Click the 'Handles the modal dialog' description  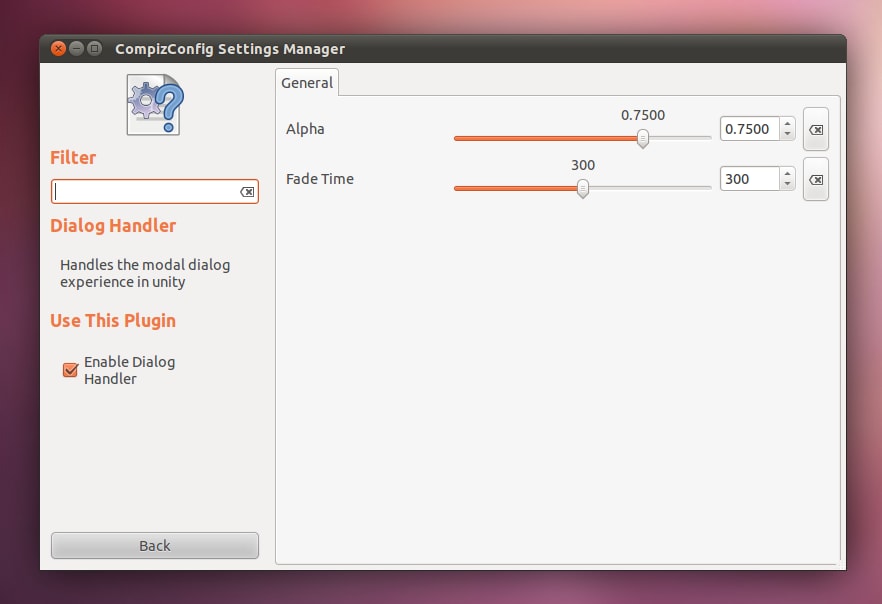[x=145, y=273]
